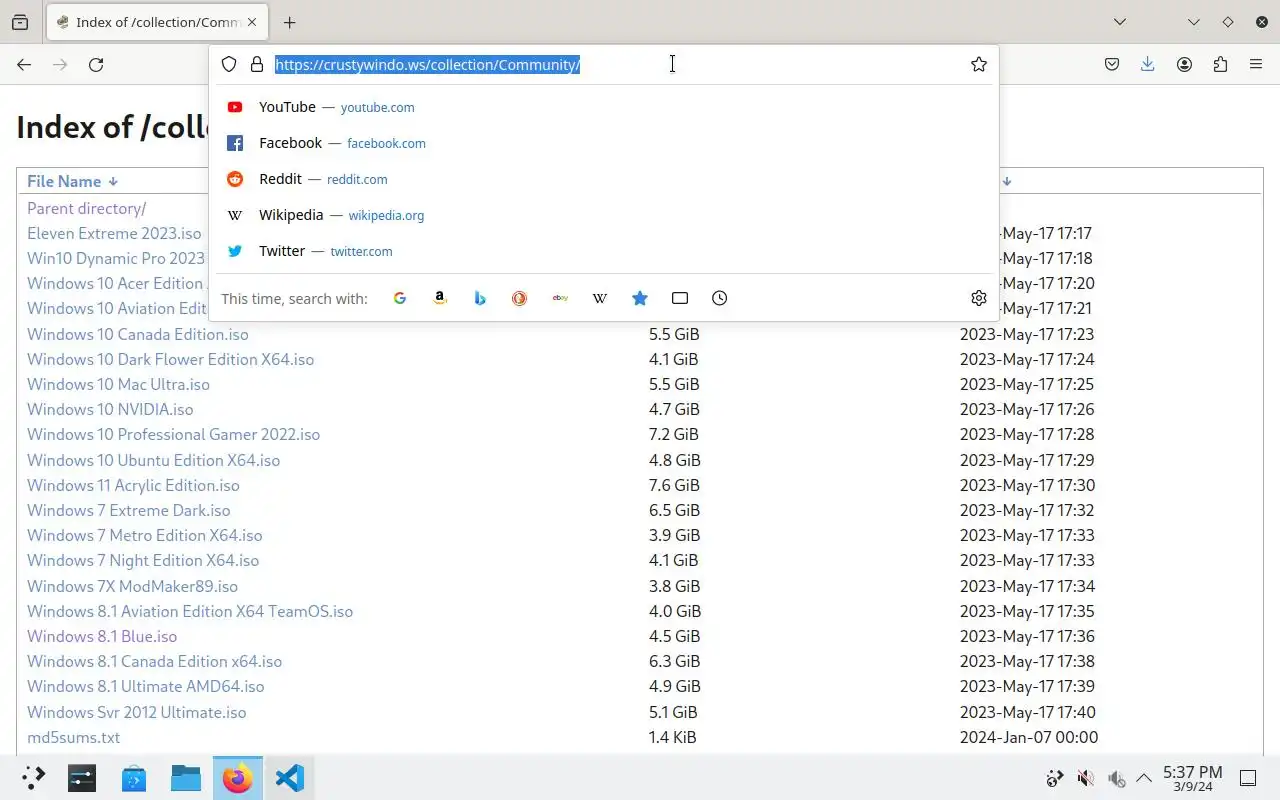Open Parent directory link
The width and height of the screenshot is (1280, 800).
pyautogui.click(x=86, y=208)
